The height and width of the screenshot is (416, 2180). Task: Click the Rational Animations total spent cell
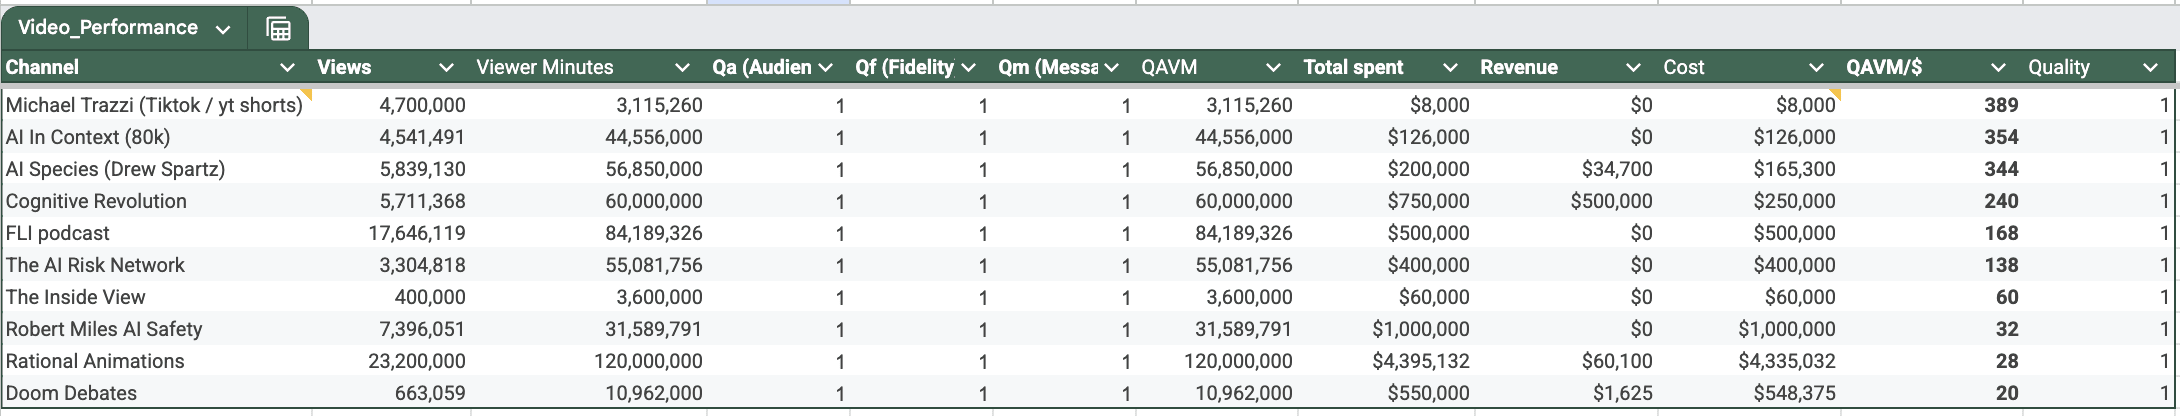tap(1420, 361)
